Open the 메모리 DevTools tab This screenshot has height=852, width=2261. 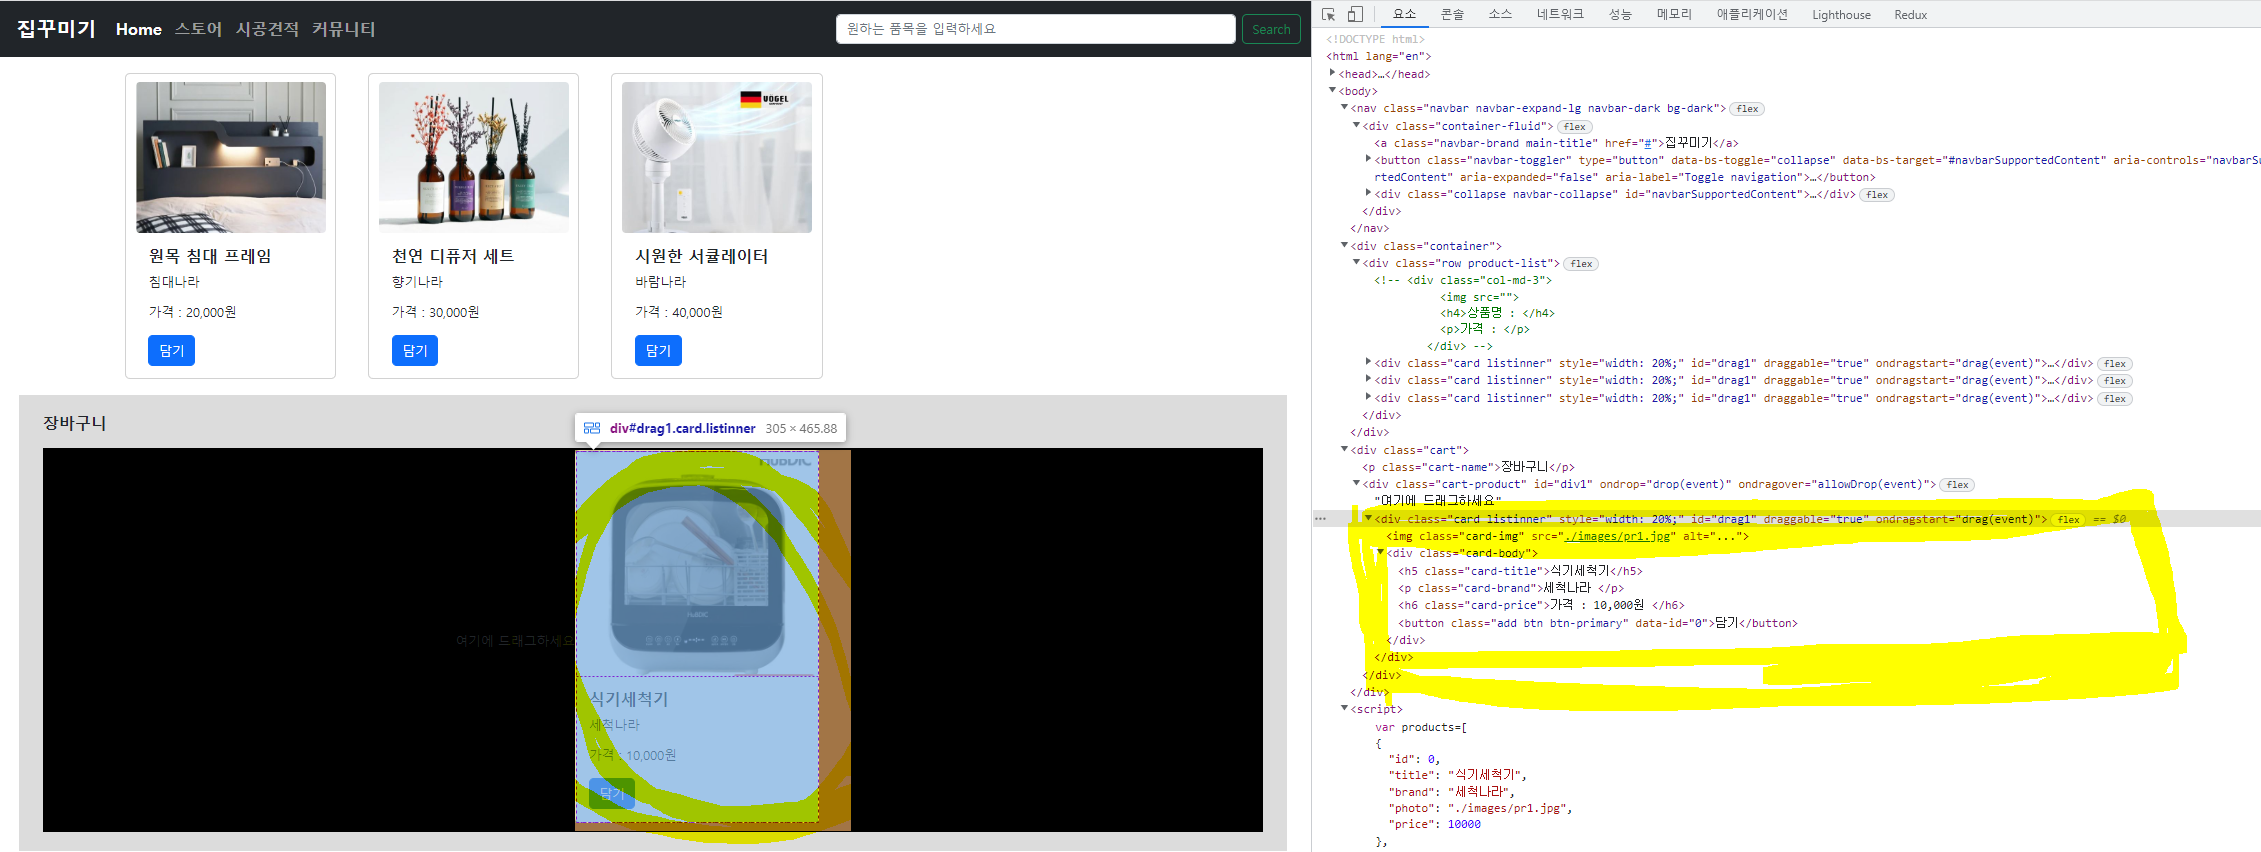1674,14
